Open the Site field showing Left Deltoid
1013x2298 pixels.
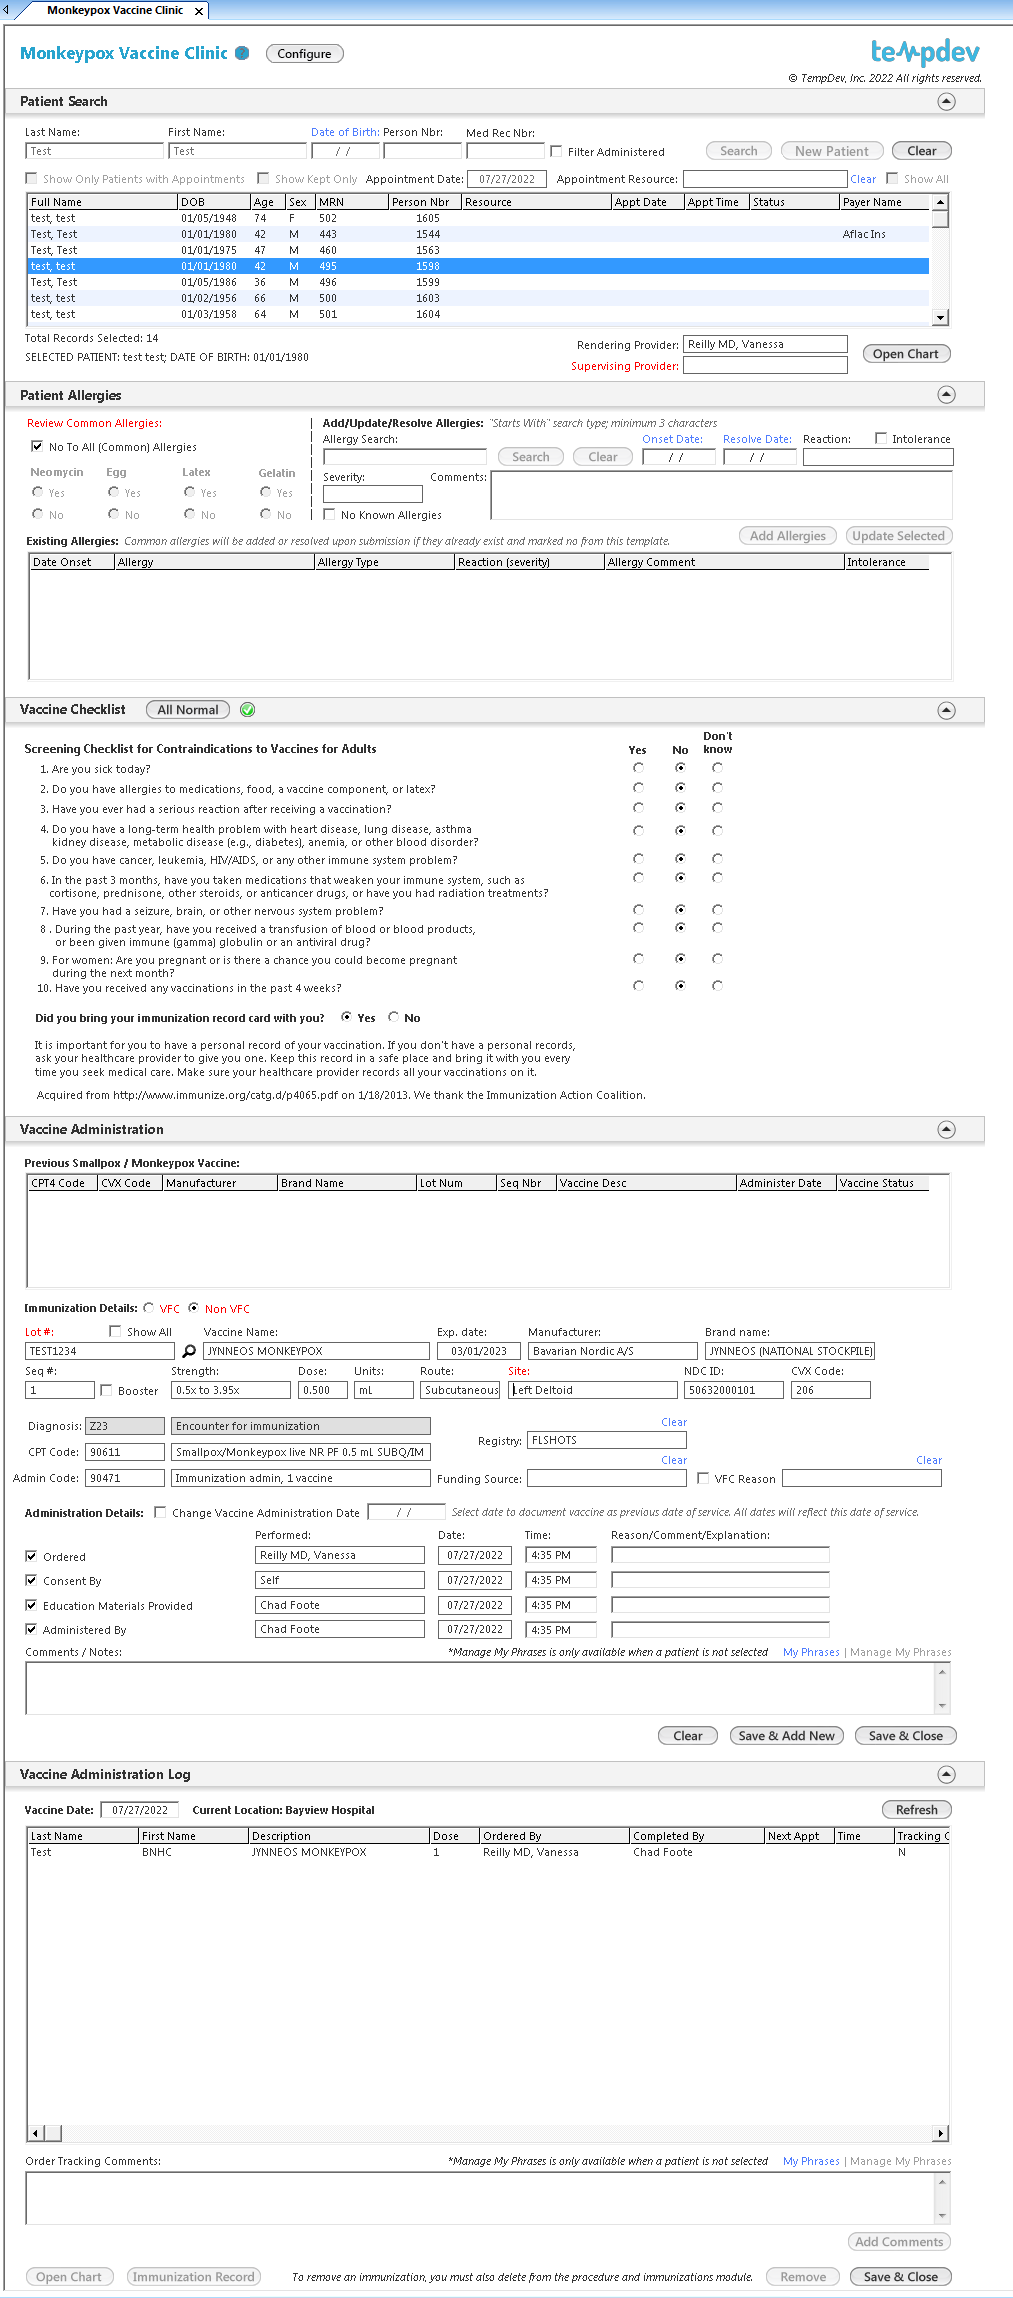[593, 1390]
